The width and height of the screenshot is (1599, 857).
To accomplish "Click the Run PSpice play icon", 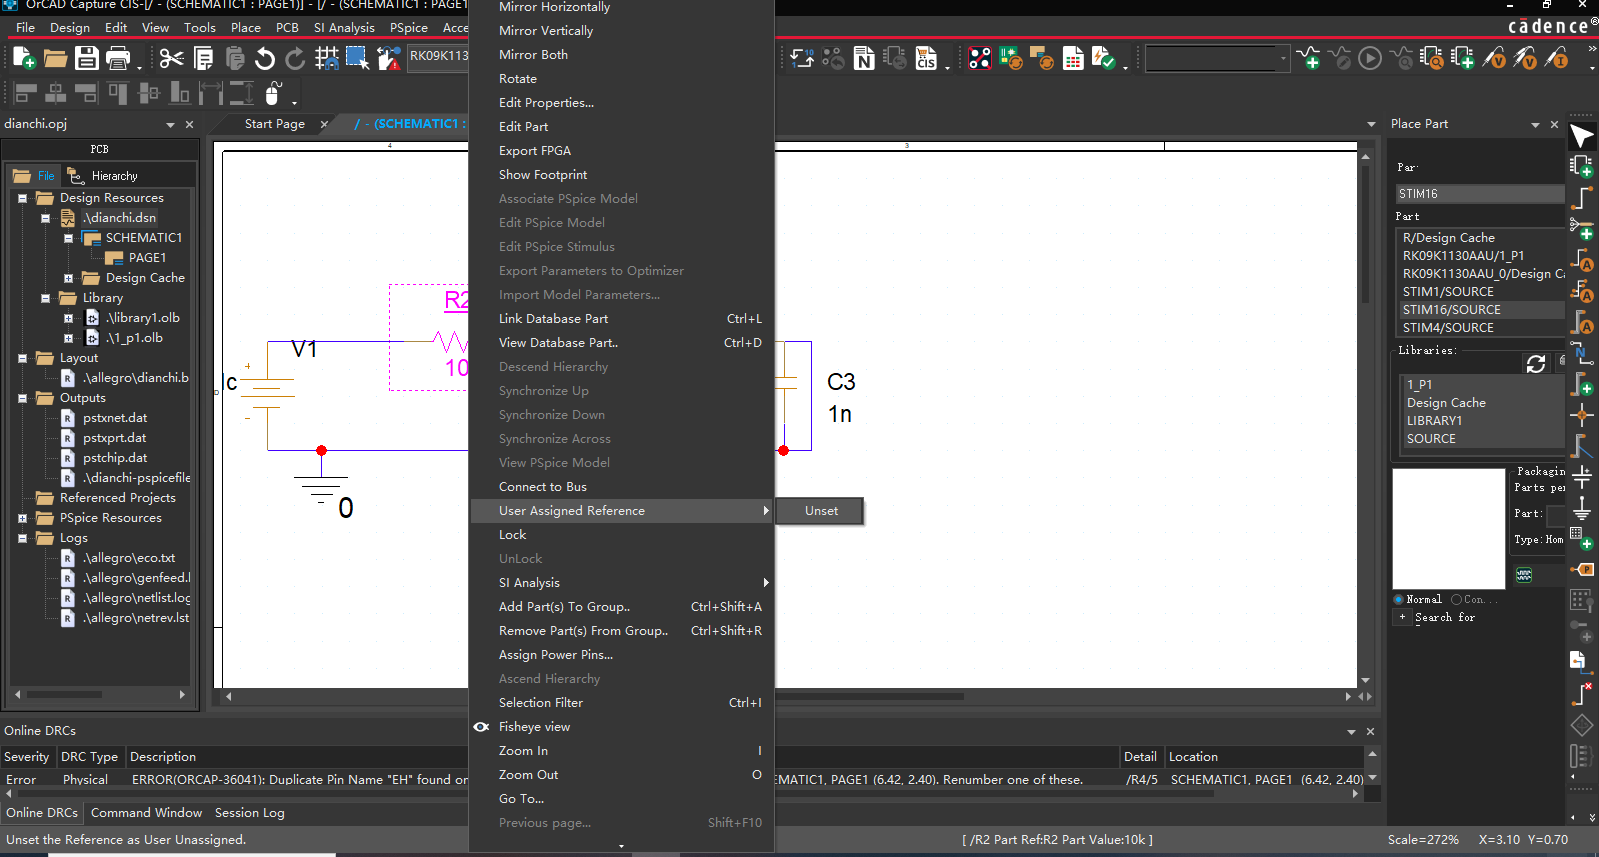I will tap(1370, 58).
